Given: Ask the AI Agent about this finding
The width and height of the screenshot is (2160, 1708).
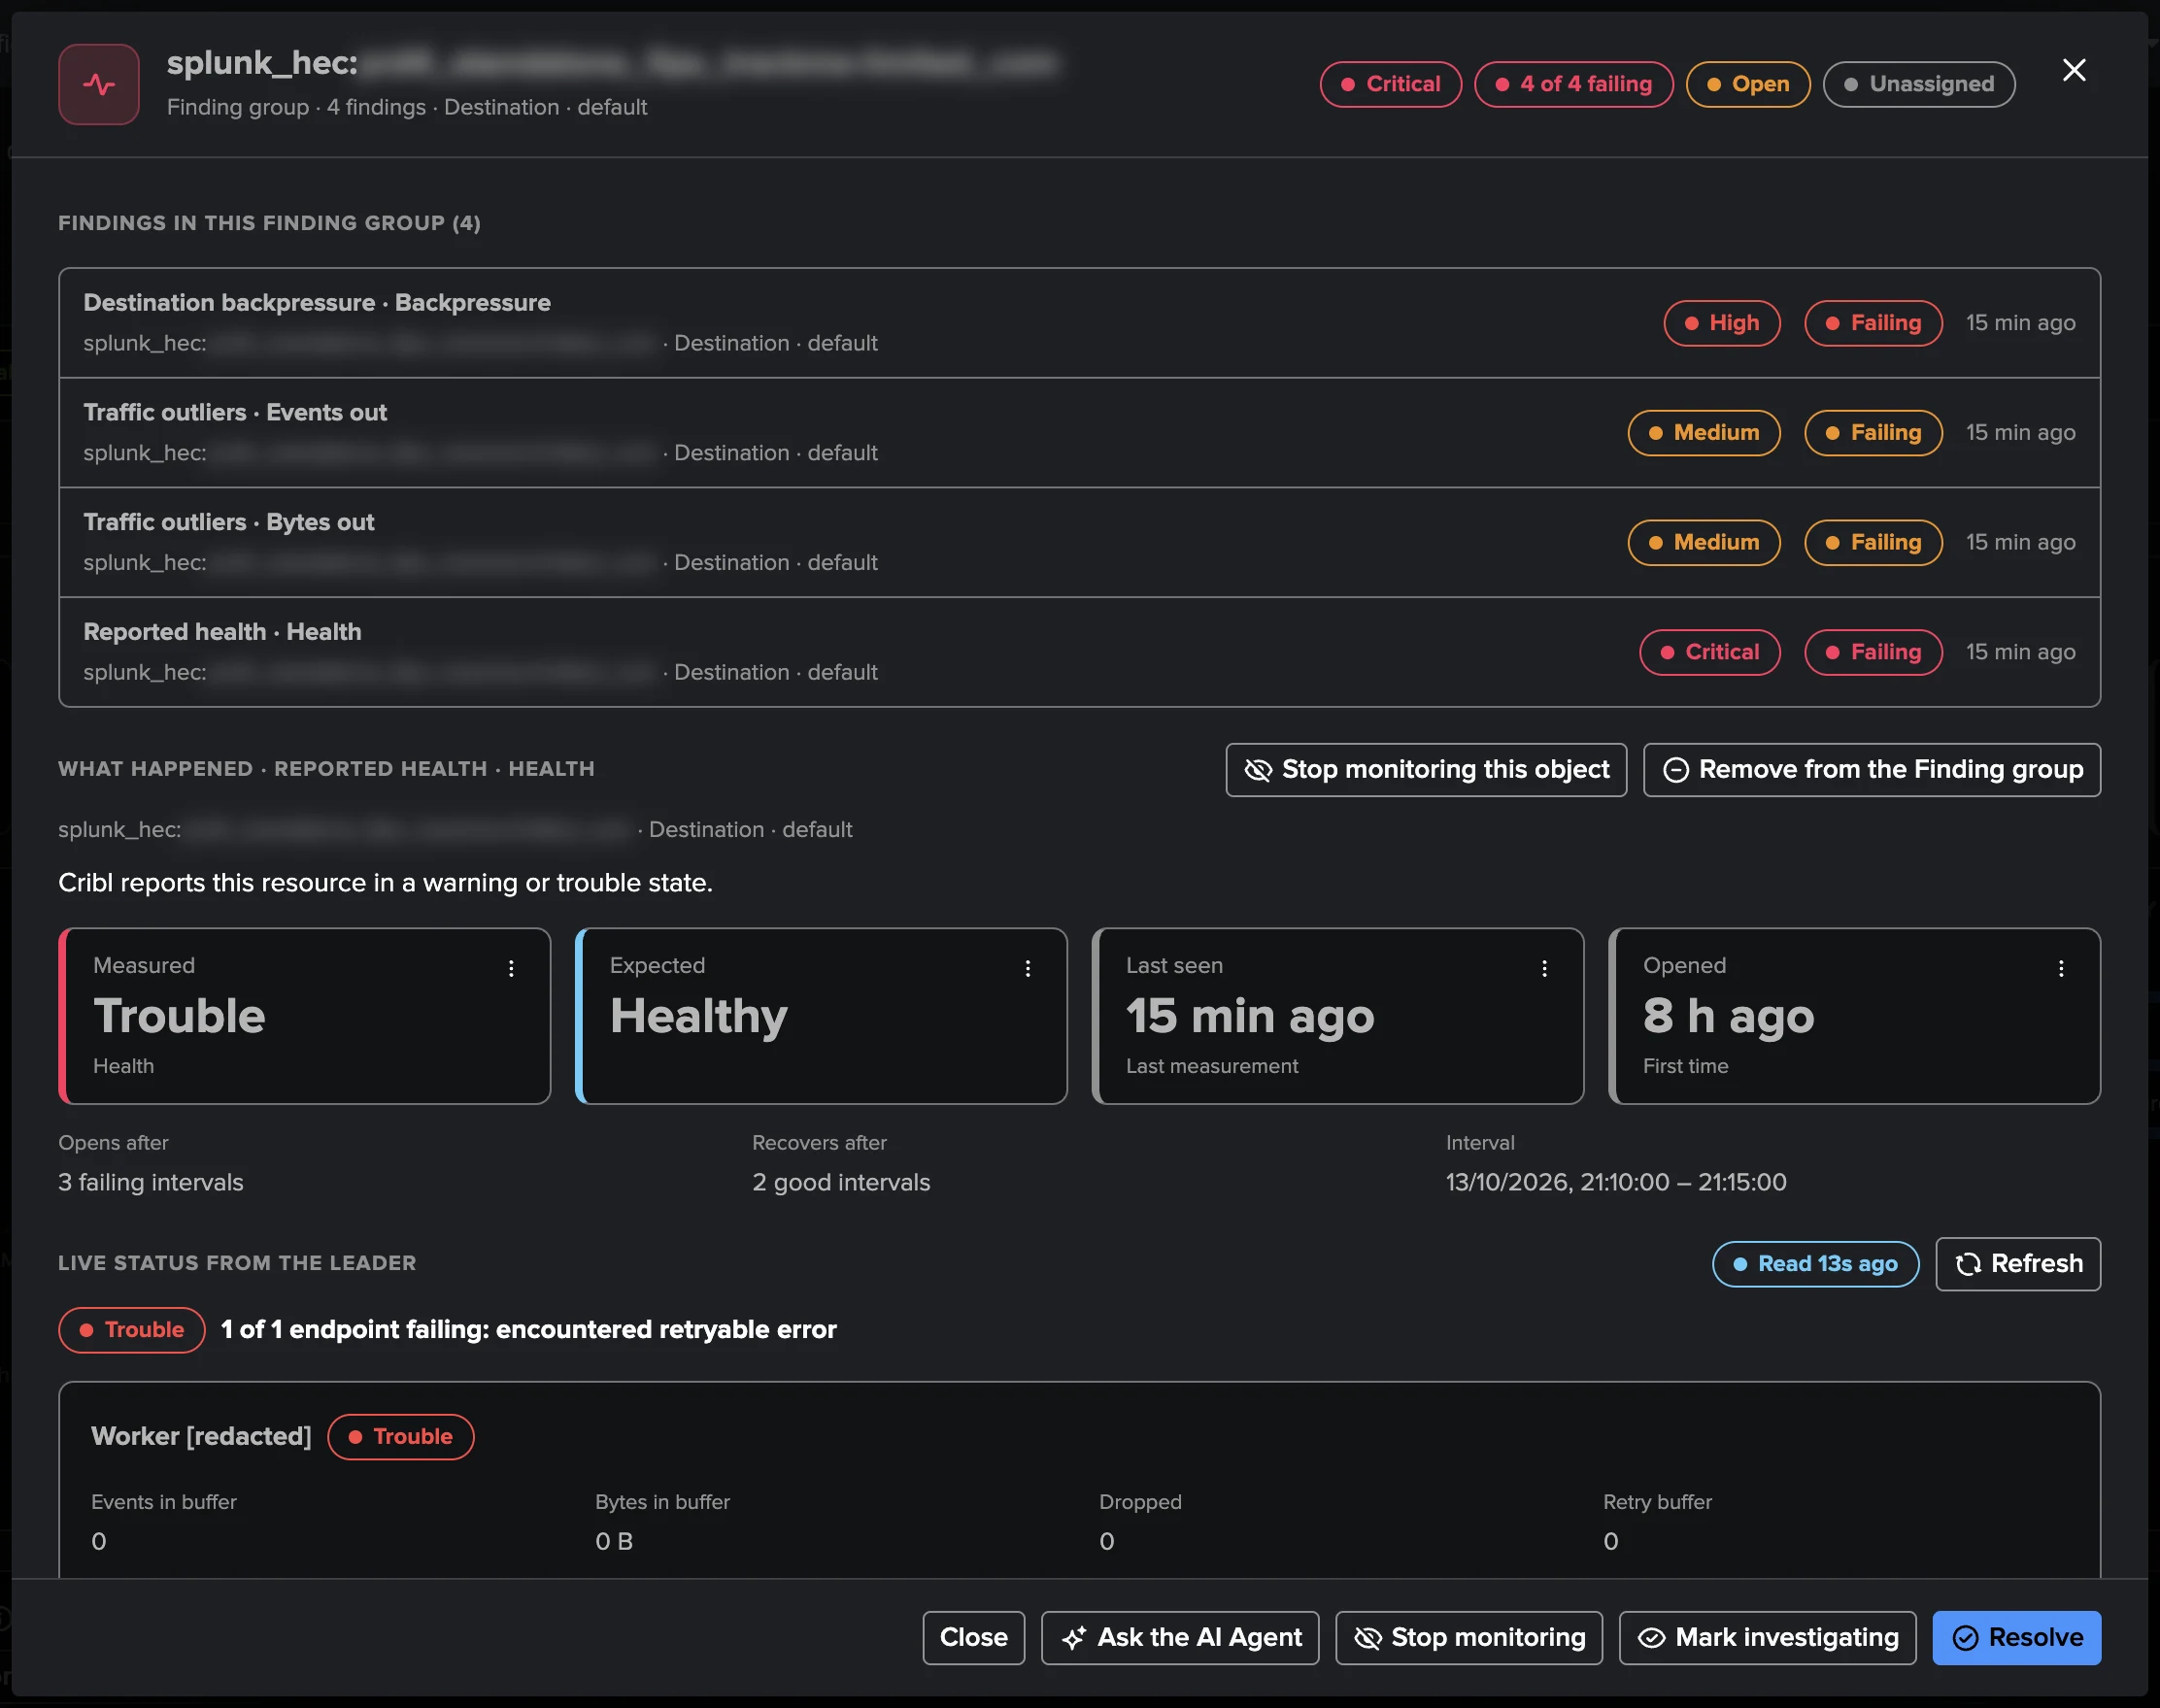Looking at the screenshot, I should [1180, 1638].
